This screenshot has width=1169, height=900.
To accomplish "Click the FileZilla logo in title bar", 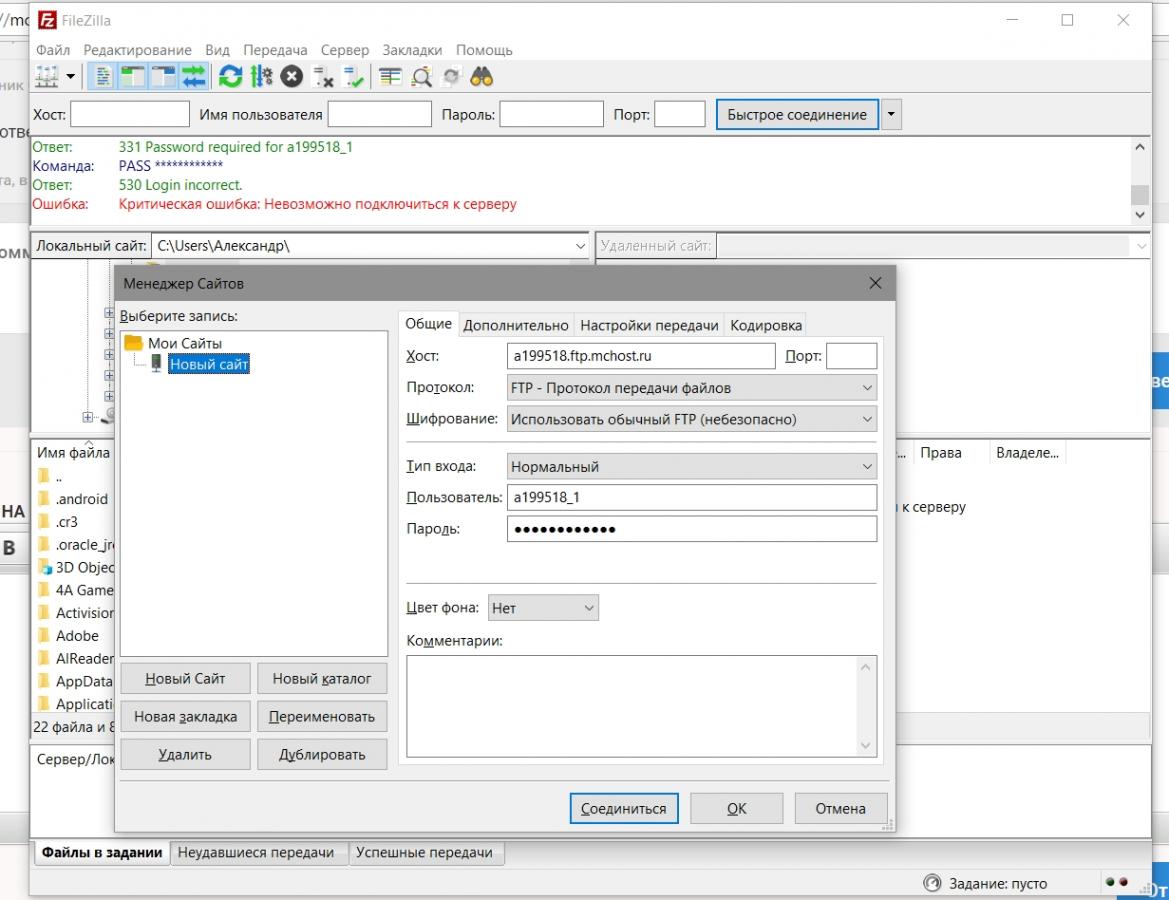I will [47, 20].
